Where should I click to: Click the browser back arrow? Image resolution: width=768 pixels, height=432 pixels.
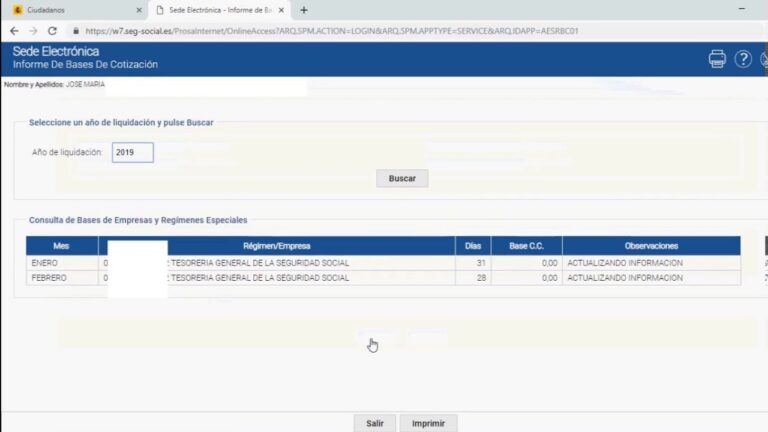click(x=14, y=31)
